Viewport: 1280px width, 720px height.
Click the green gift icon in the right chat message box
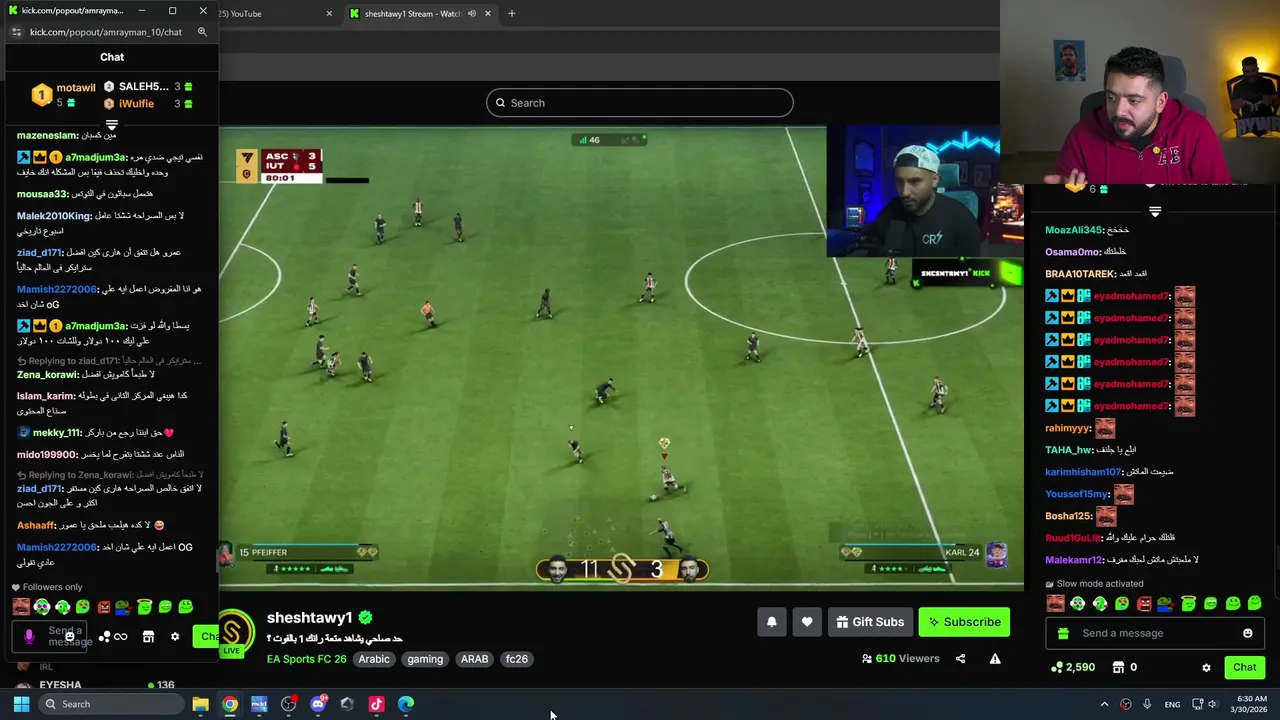pyautogui.click(x=1063, y=633)
